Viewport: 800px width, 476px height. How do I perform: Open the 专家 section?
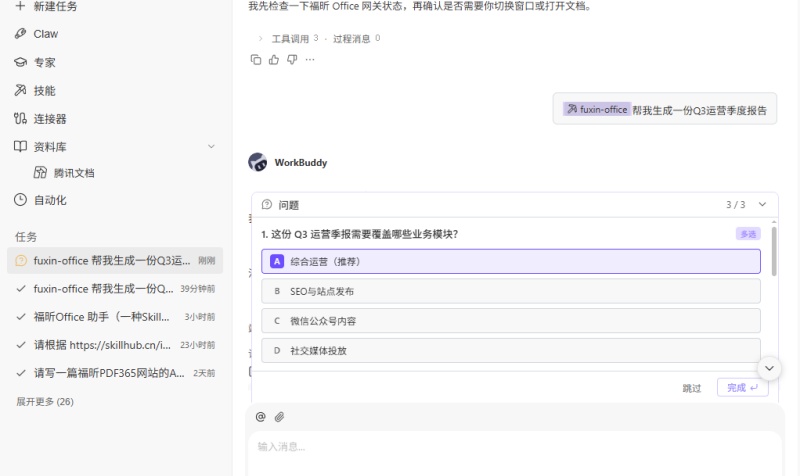pos(44,63)
